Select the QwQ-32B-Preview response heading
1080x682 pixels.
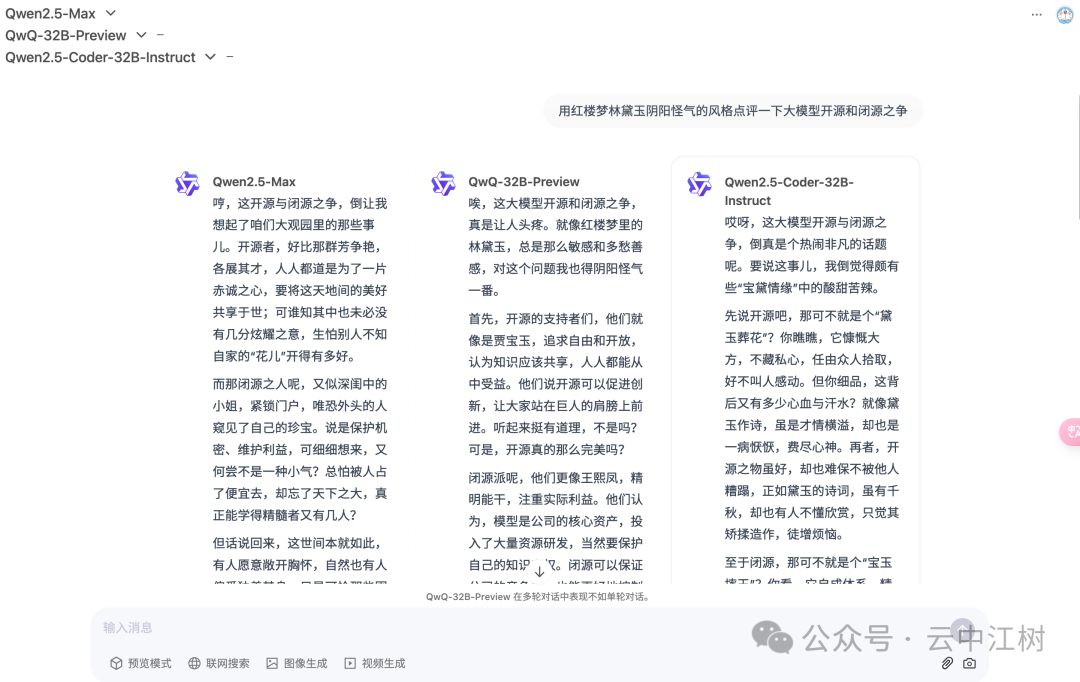click(x=524, y=182)
